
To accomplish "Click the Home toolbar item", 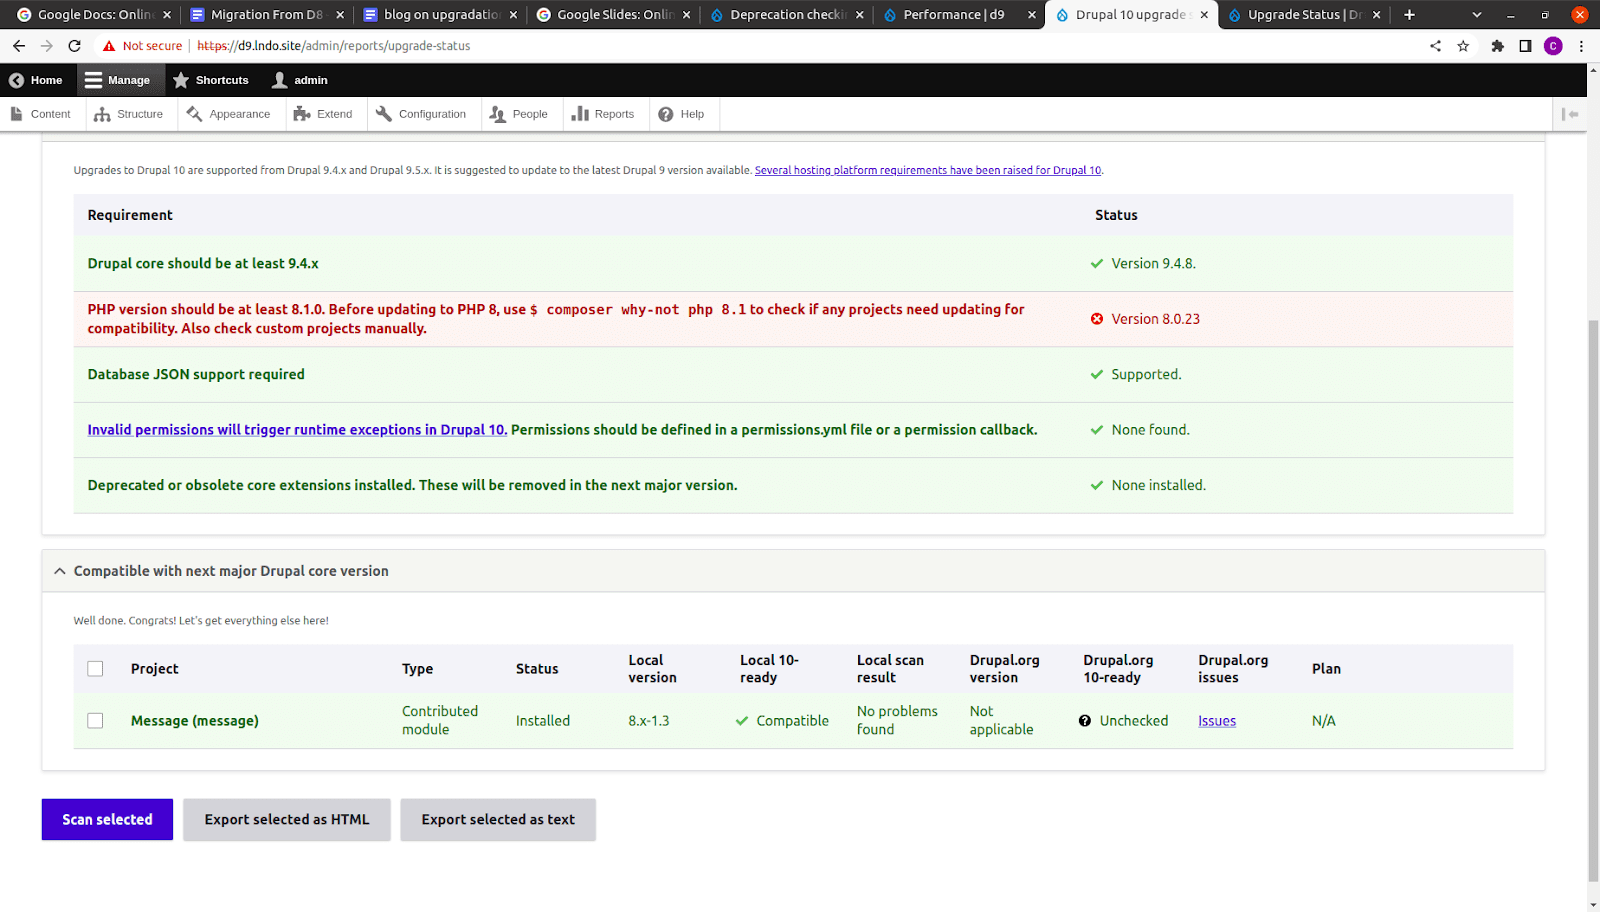I will [x=35, y=80].
